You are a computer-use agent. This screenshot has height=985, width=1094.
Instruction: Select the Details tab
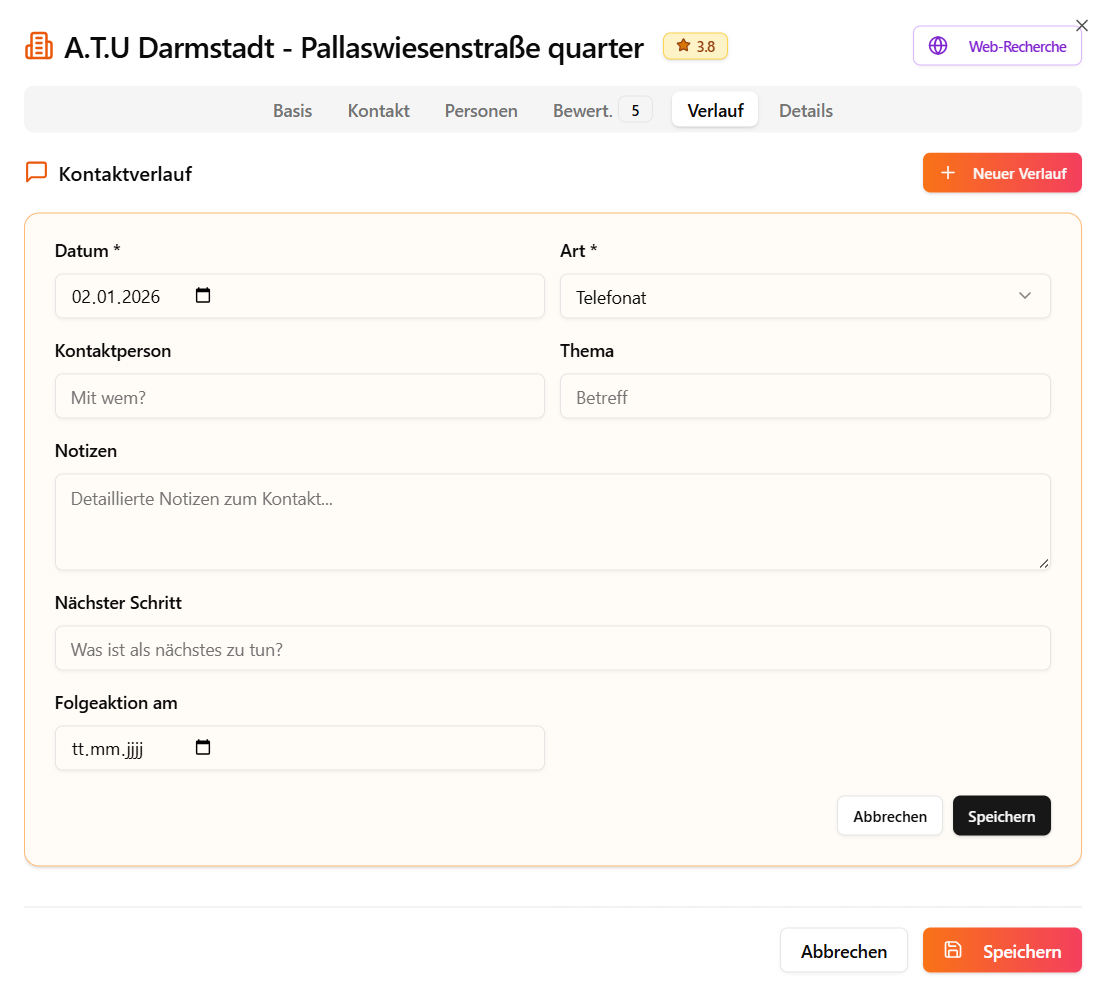coord(805,110)
